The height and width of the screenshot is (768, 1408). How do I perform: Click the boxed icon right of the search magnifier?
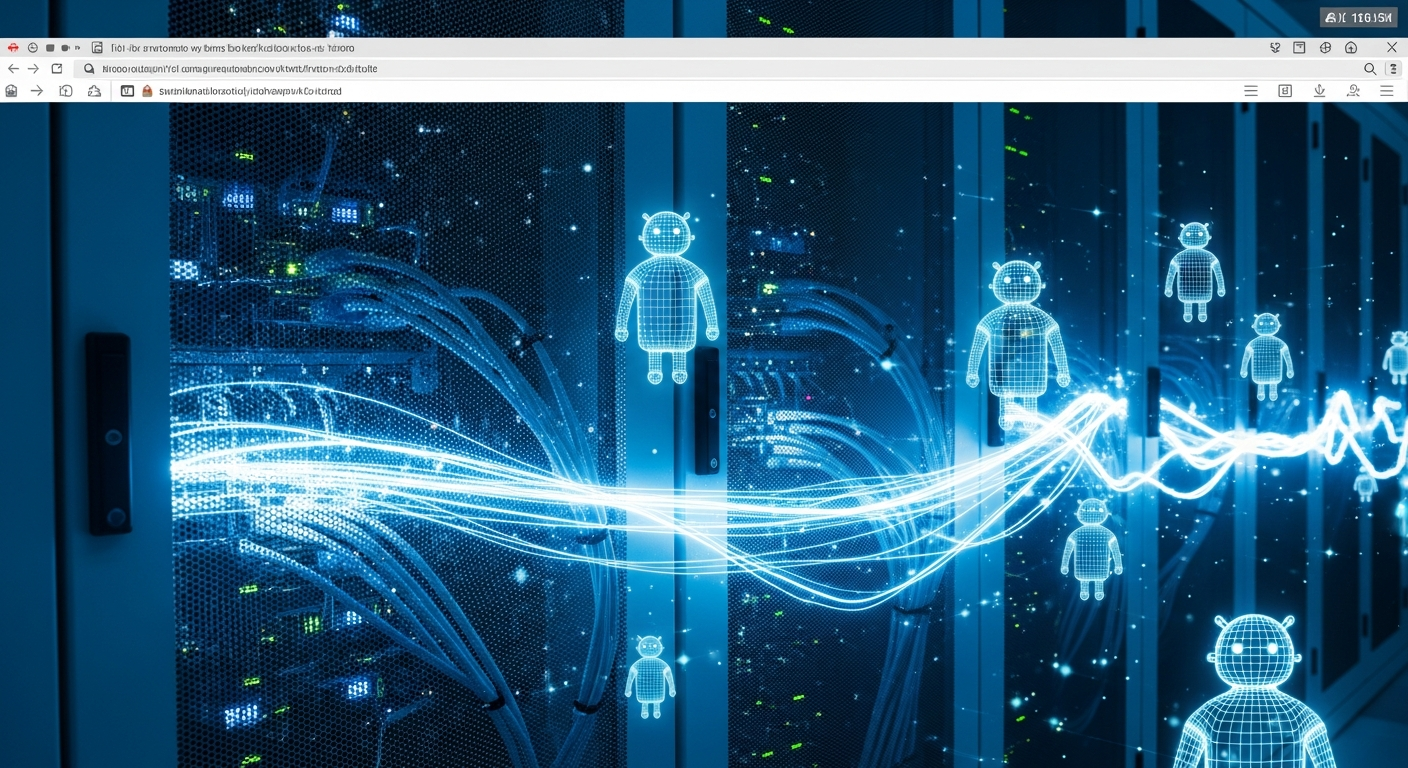pyautogui.click(x=1393, y=69)
